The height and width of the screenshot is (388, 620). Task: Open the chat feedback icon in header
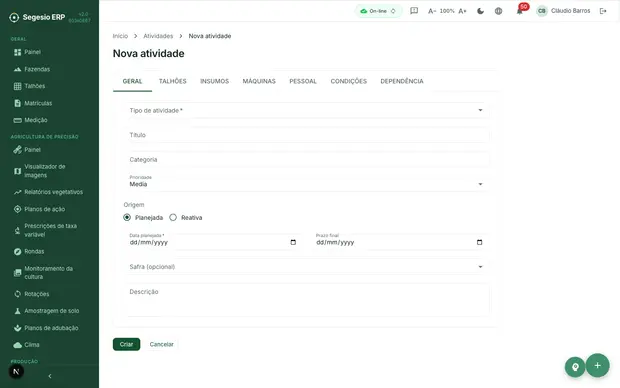(414, 11)
